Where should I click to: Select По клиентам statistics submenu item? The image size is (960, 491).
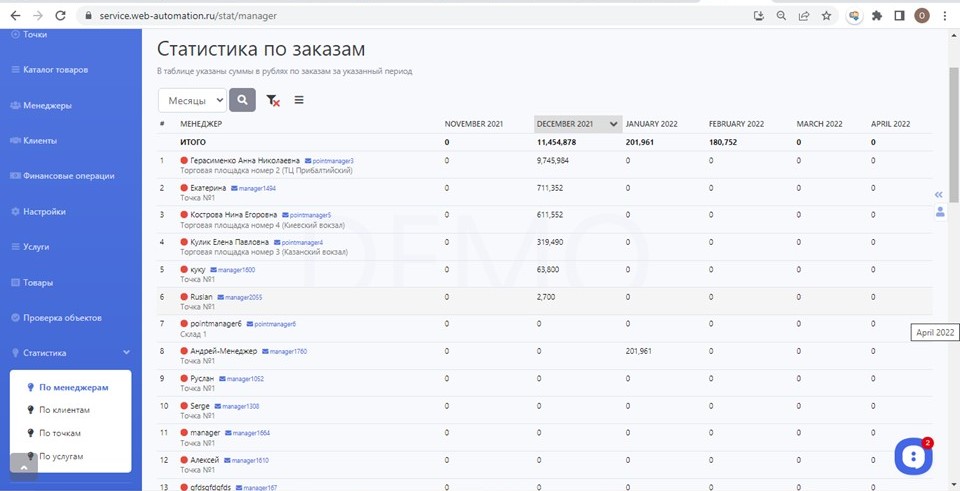(x=64, y=410)
